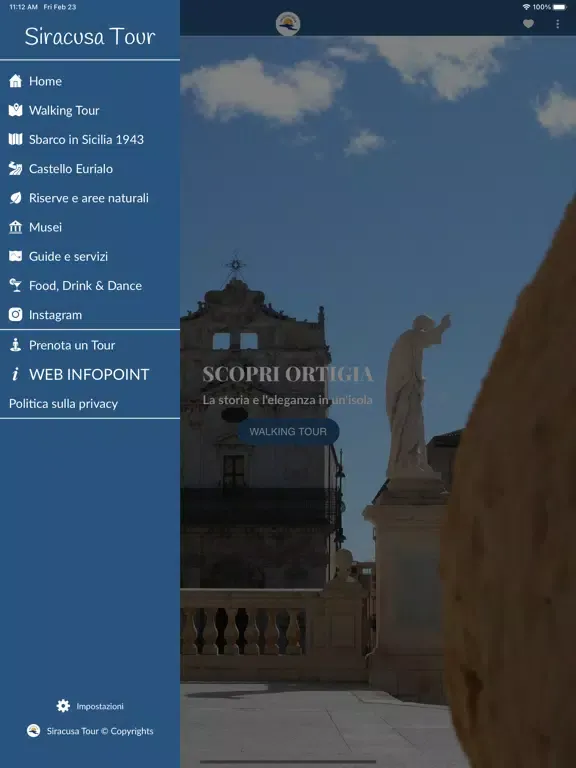
Task: Click the Siracusa Tour sidebar title
Action: (x=90, y=37)
